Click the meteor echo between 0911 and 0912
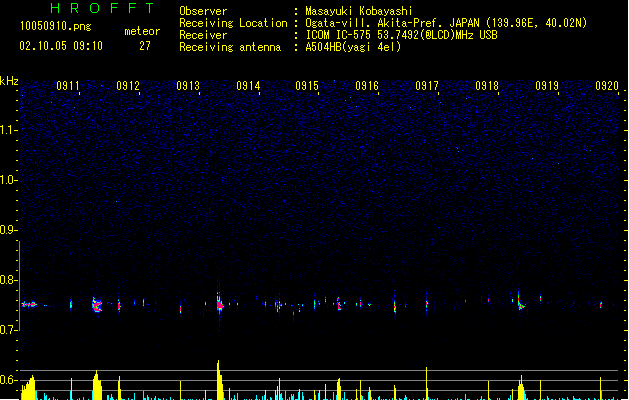Screen dimensions: 629x400 (97, 305)
